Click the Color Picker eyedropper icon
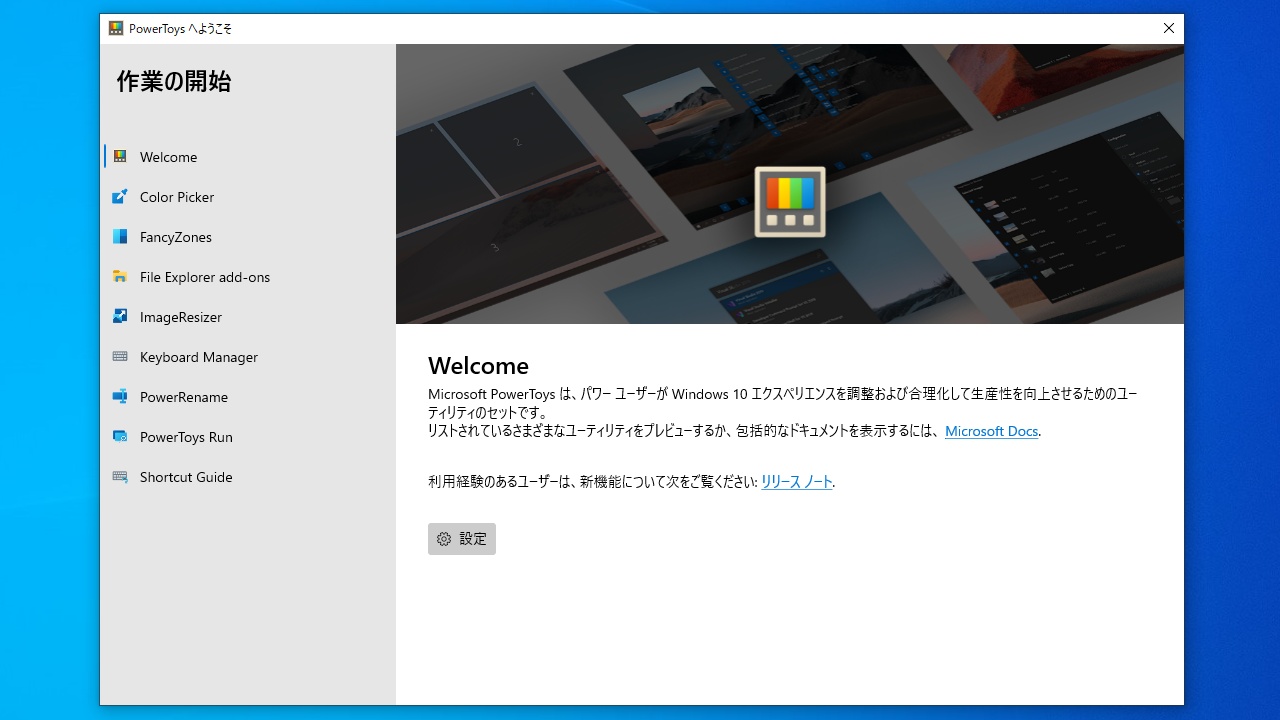Screen dimensions: 1280x720 120,197
